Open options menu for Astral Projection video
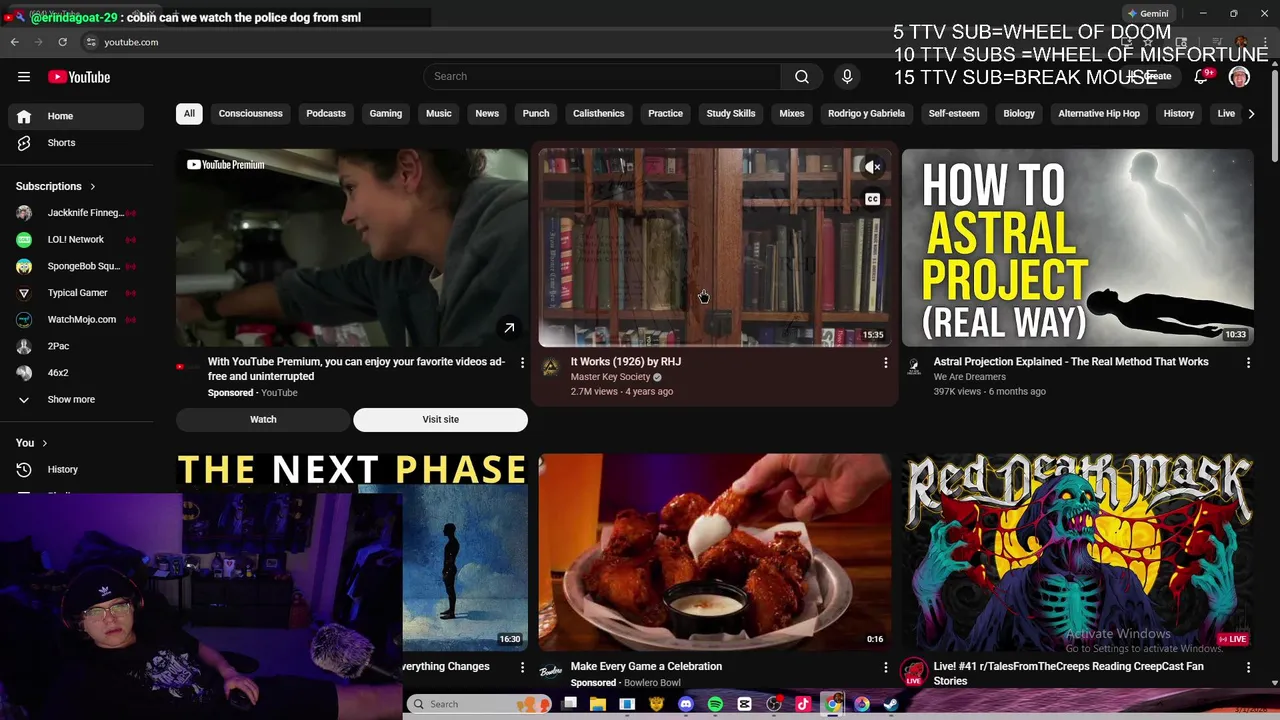This screenshot has width=1280, height=720. point(1248,363)
